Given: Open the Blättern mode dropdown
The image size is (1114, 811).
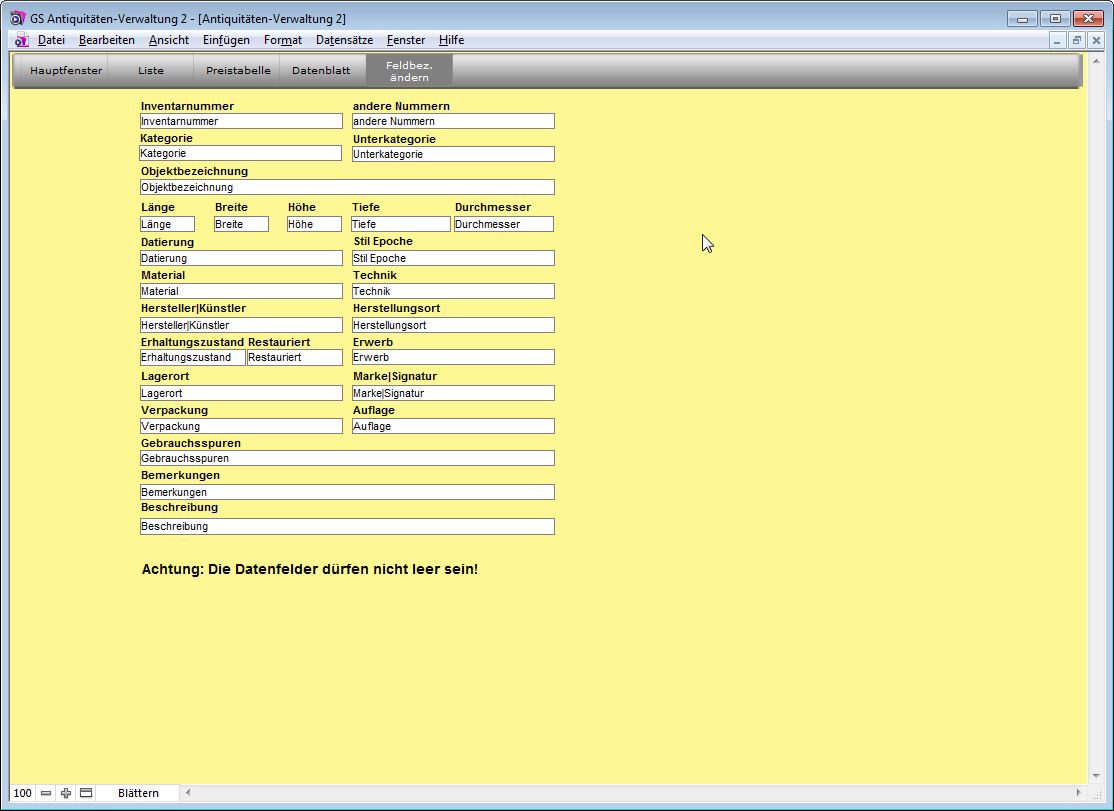Looking at the screenshot, I should pyautogui.click(x=138, y=793).
